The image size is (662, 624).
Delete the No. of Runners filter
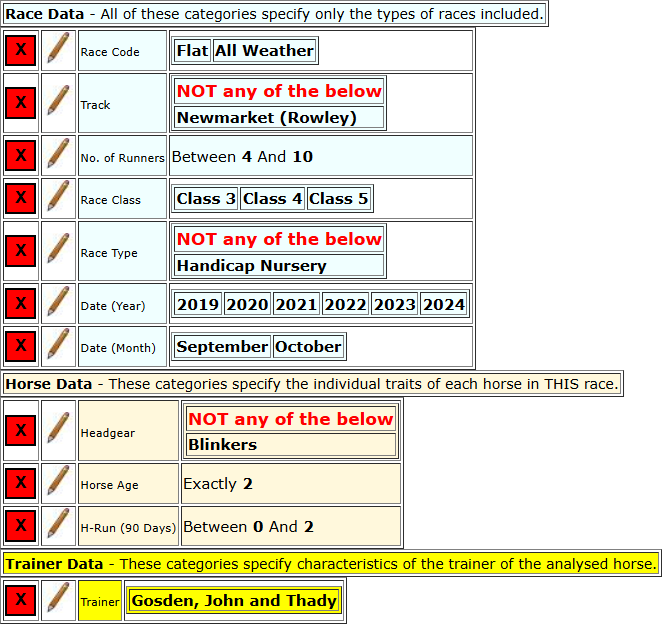coord(21,155)
